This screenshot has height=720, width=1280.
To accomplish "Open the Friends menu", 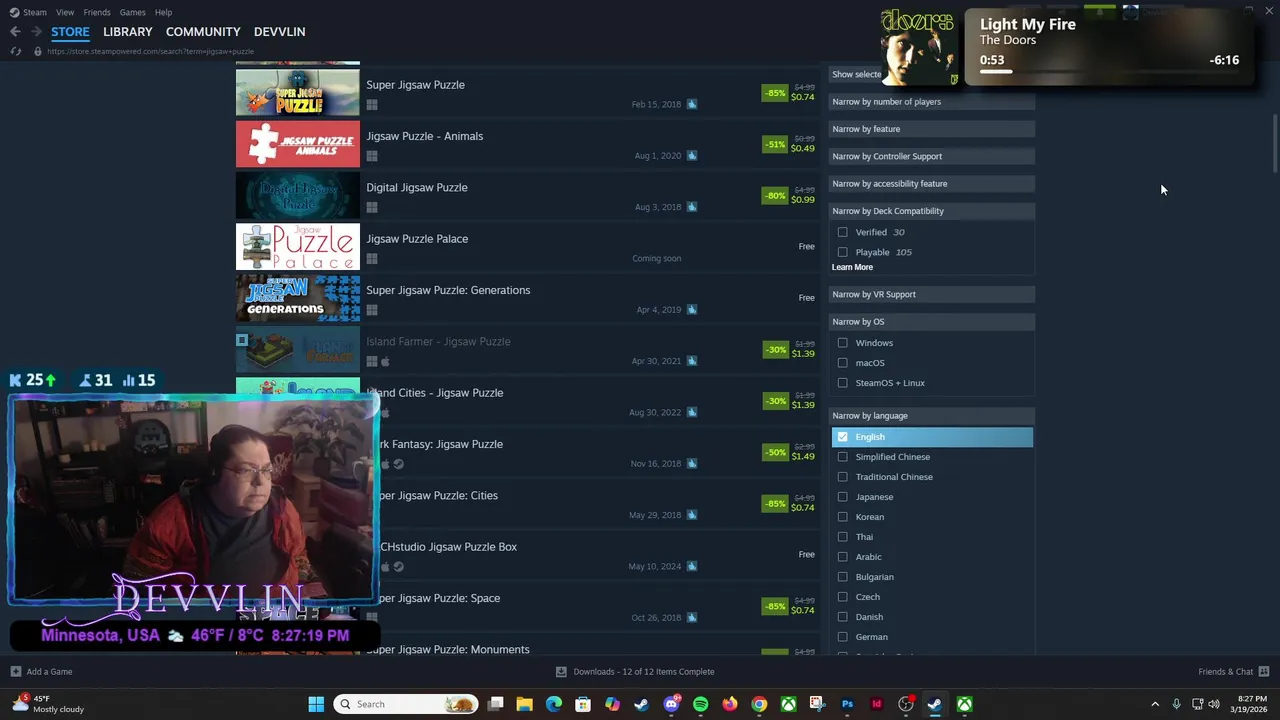I will pos(97,12).
